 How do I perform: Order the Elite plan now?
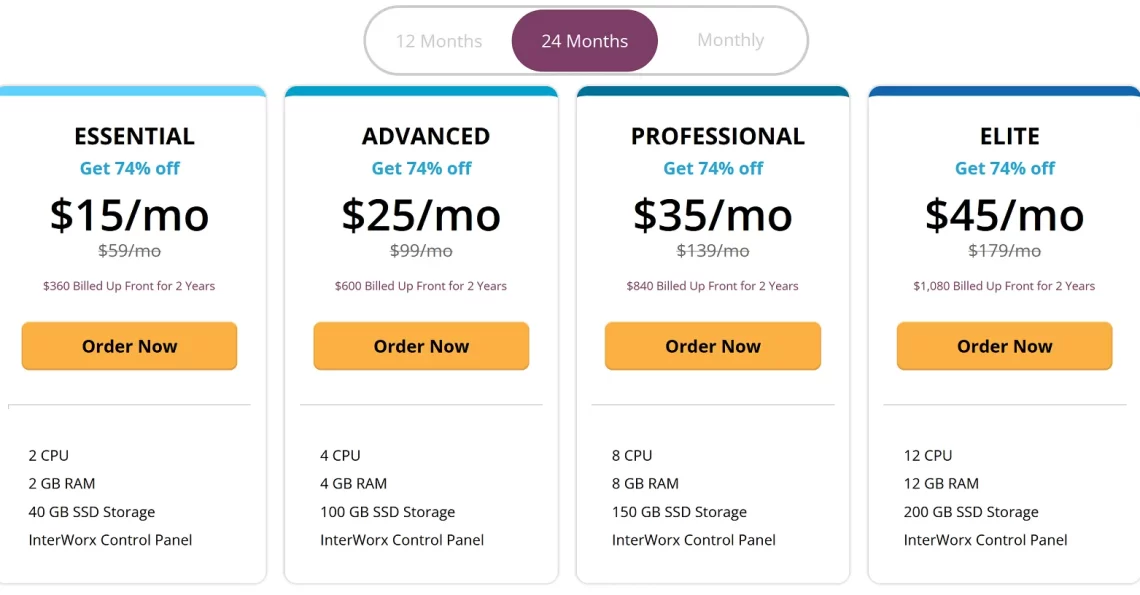click(1004, 346)
